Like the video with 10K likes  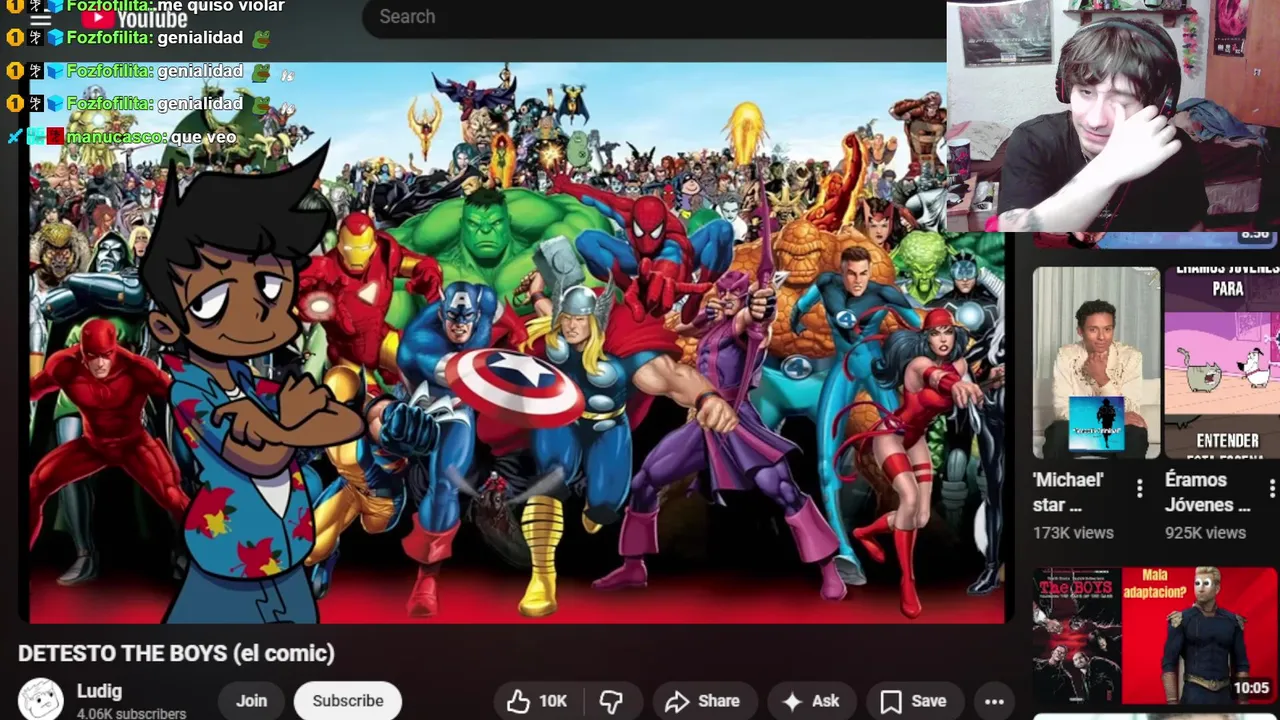537,702
